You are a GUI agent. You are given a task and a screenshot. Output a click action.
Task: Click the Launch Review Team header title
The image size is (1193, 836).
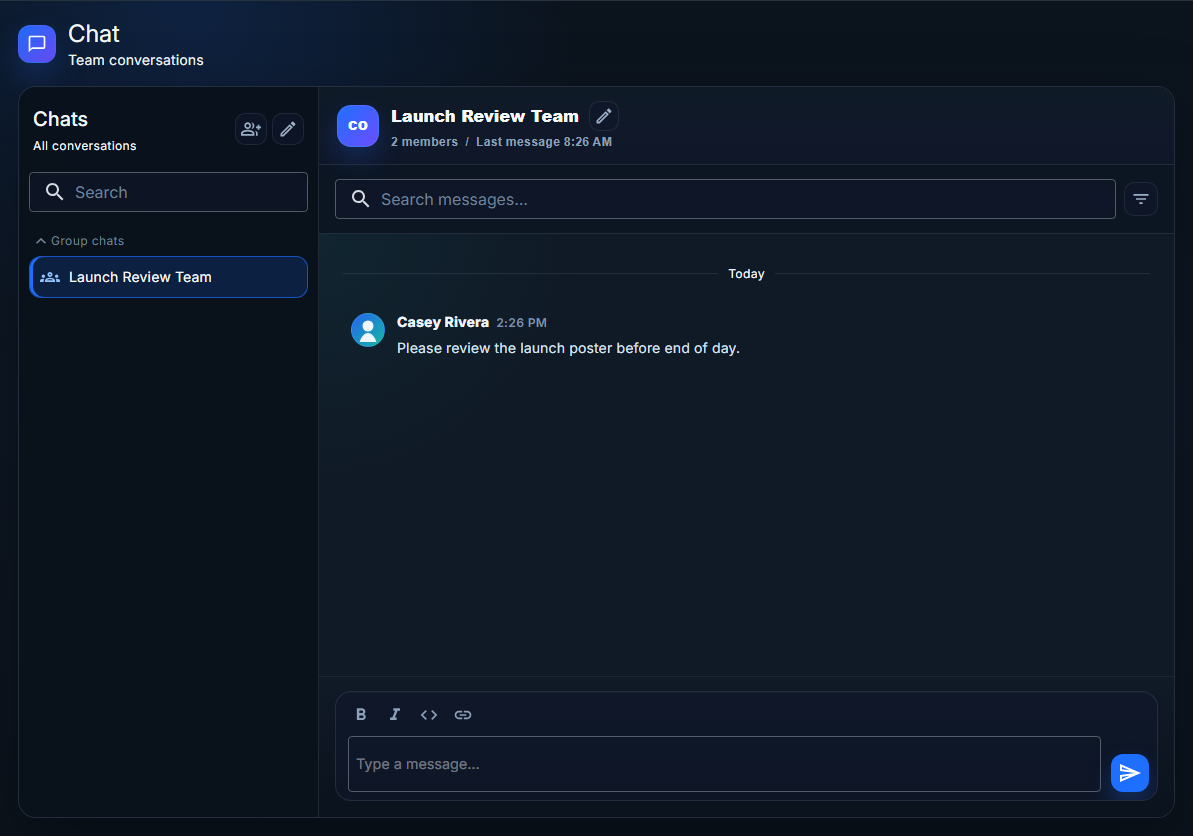coord(485,116)
